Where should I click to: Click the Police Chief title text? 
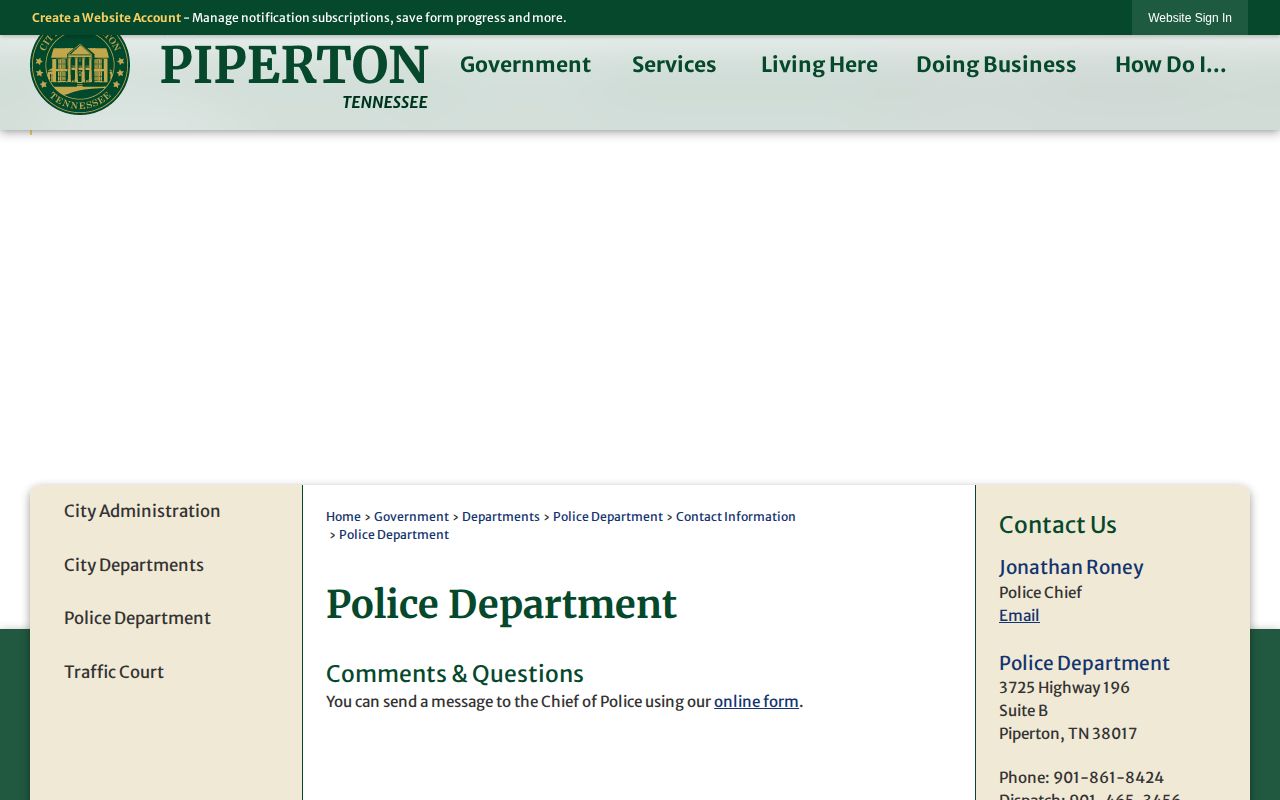click(x=1040, y=593)
